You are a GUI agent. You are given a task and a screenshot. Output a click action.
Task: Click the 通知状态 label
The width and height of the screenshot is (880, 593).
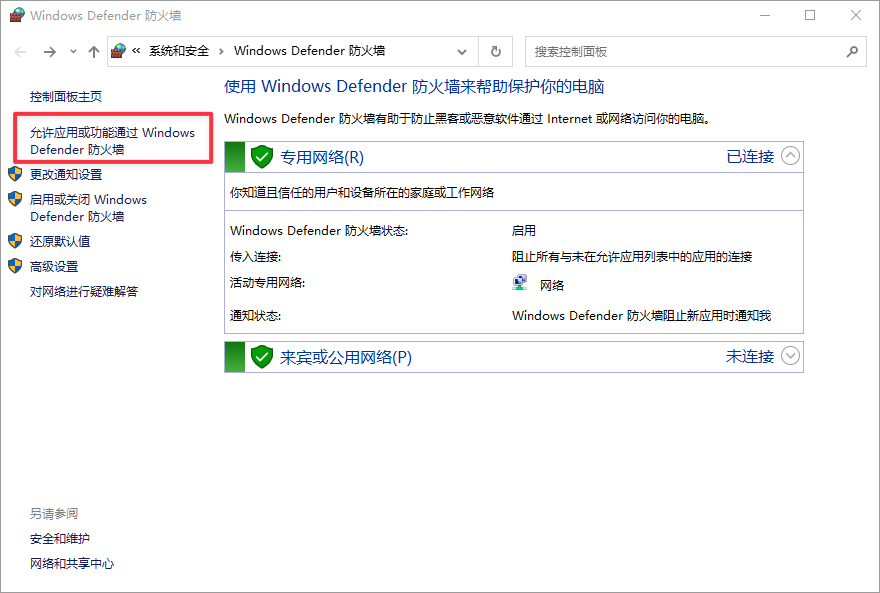[255, 316]
